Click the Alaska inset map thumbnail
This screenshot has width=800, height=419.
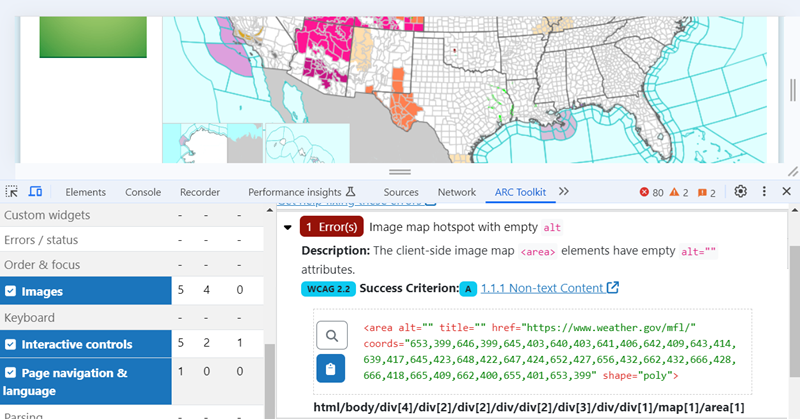click(x=213, y=143)
